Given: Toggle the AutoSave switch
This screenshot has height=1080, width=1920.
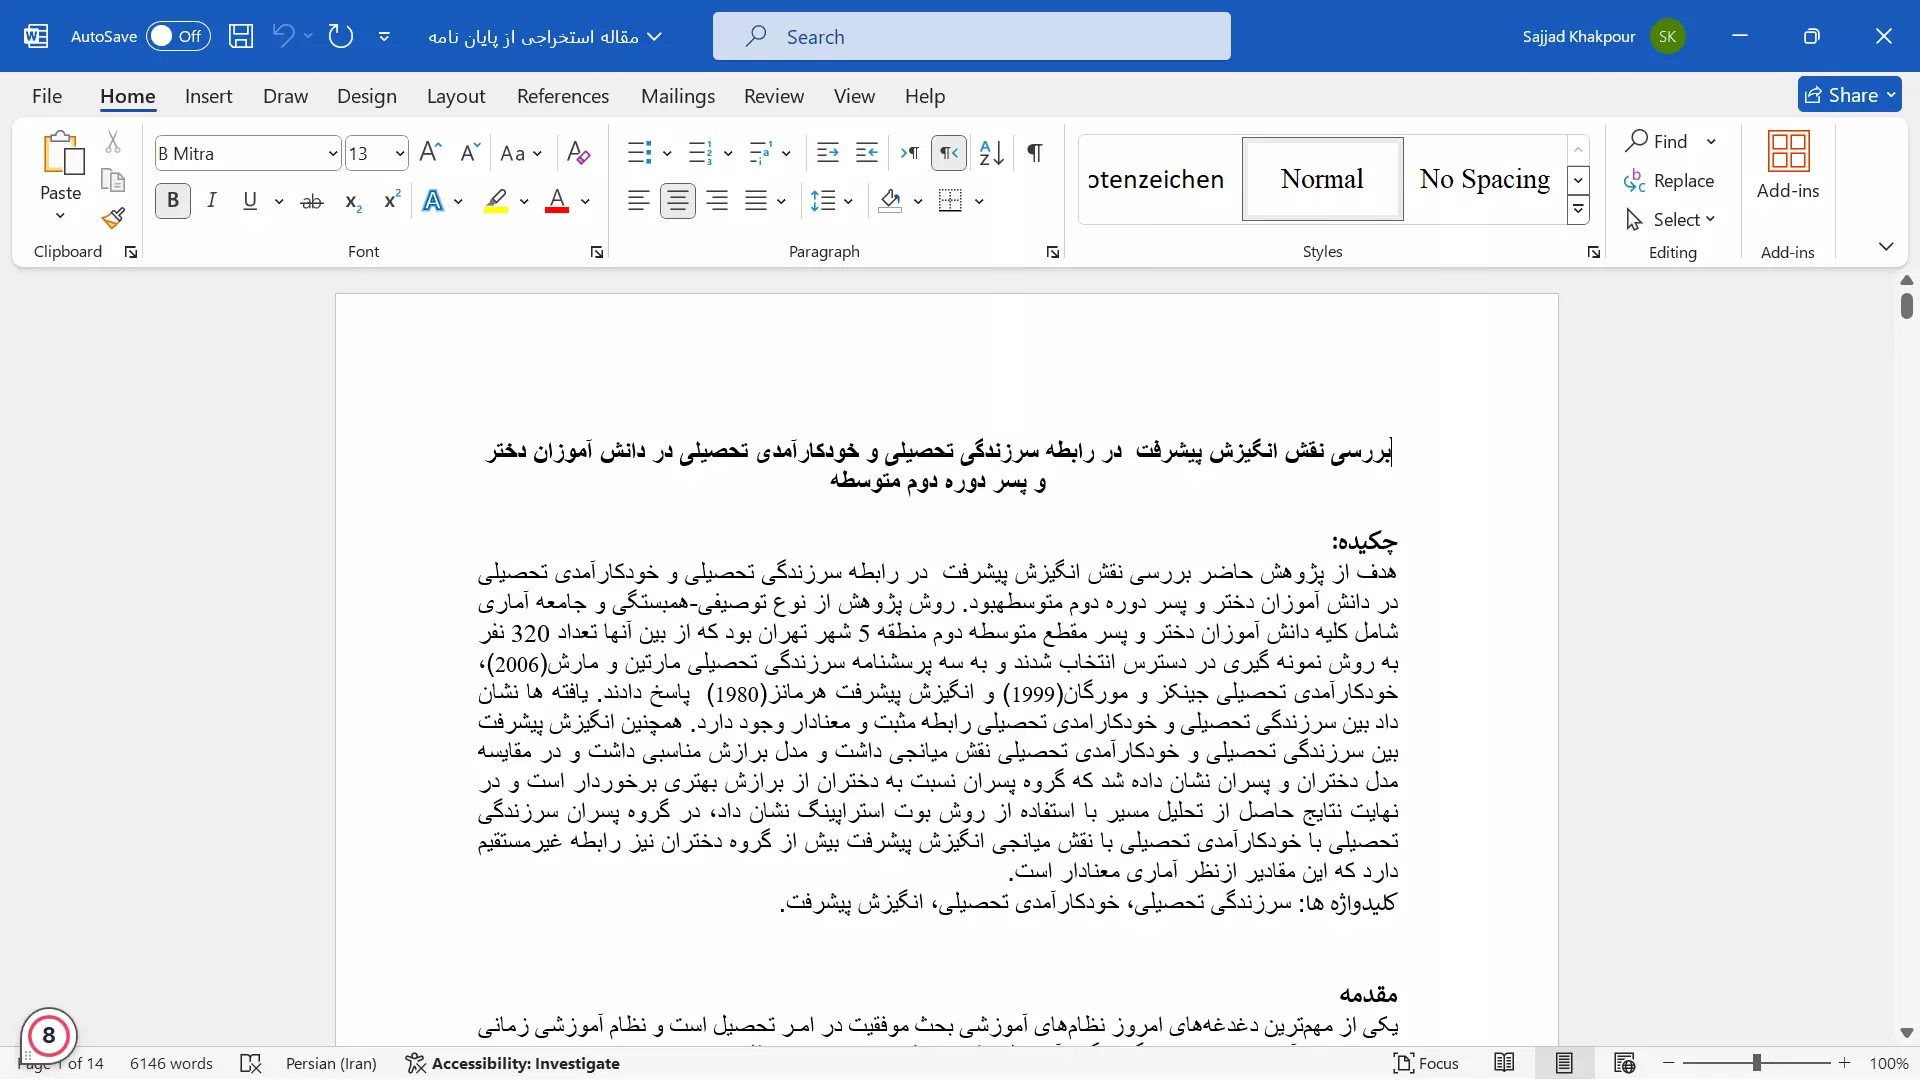Looking at the screenshot, I should pyautogui.click(x=177, y=37).
